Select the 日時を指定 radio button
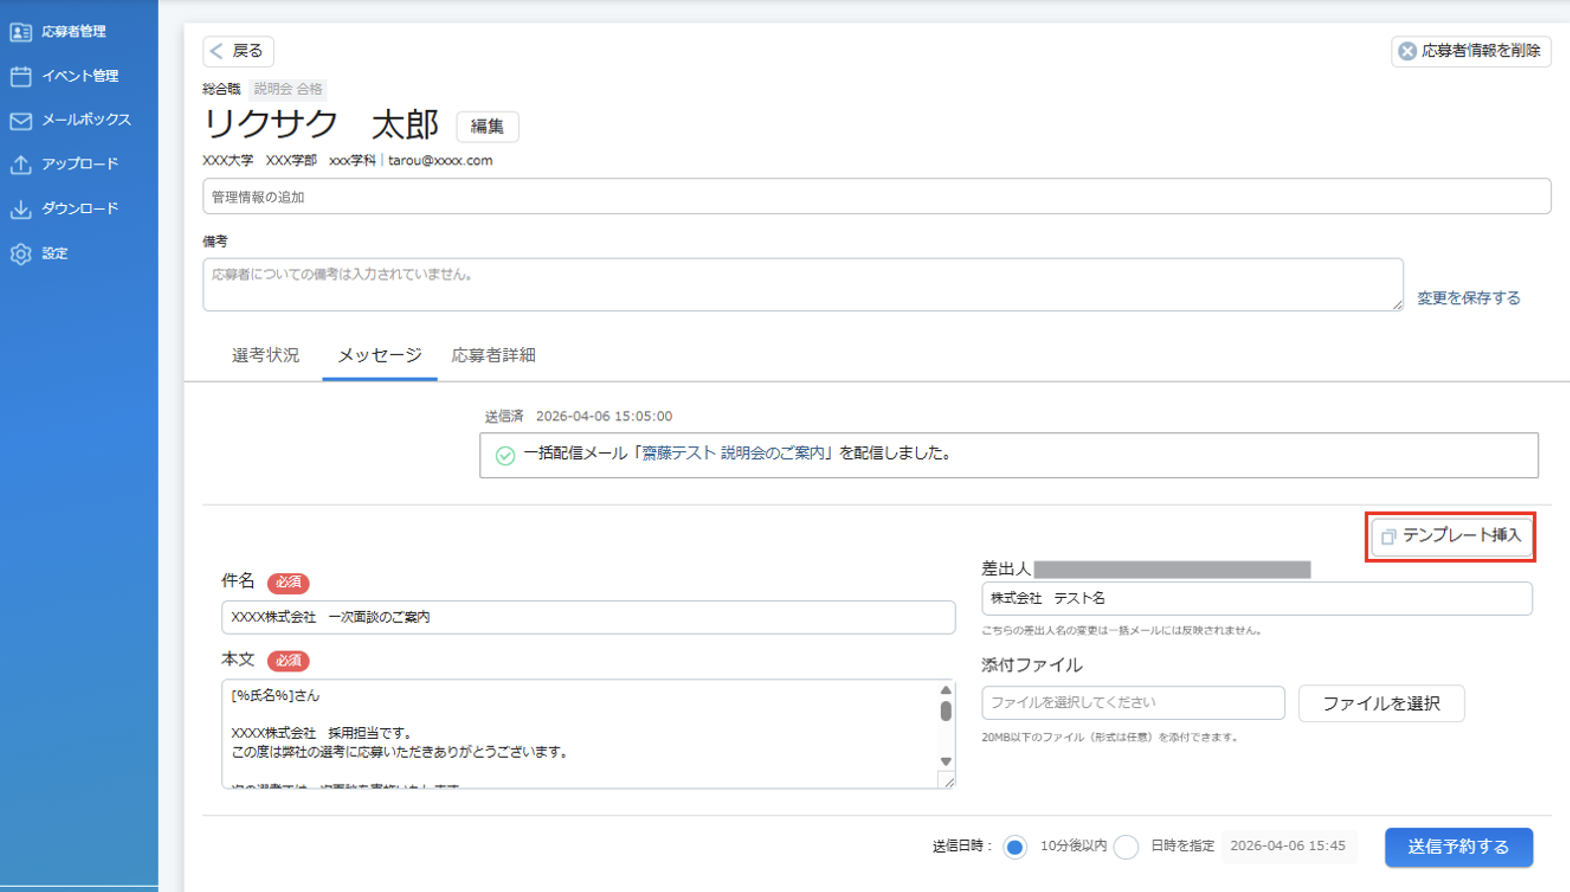Viewport: 1570px width, 892px height. [1126, 847]
